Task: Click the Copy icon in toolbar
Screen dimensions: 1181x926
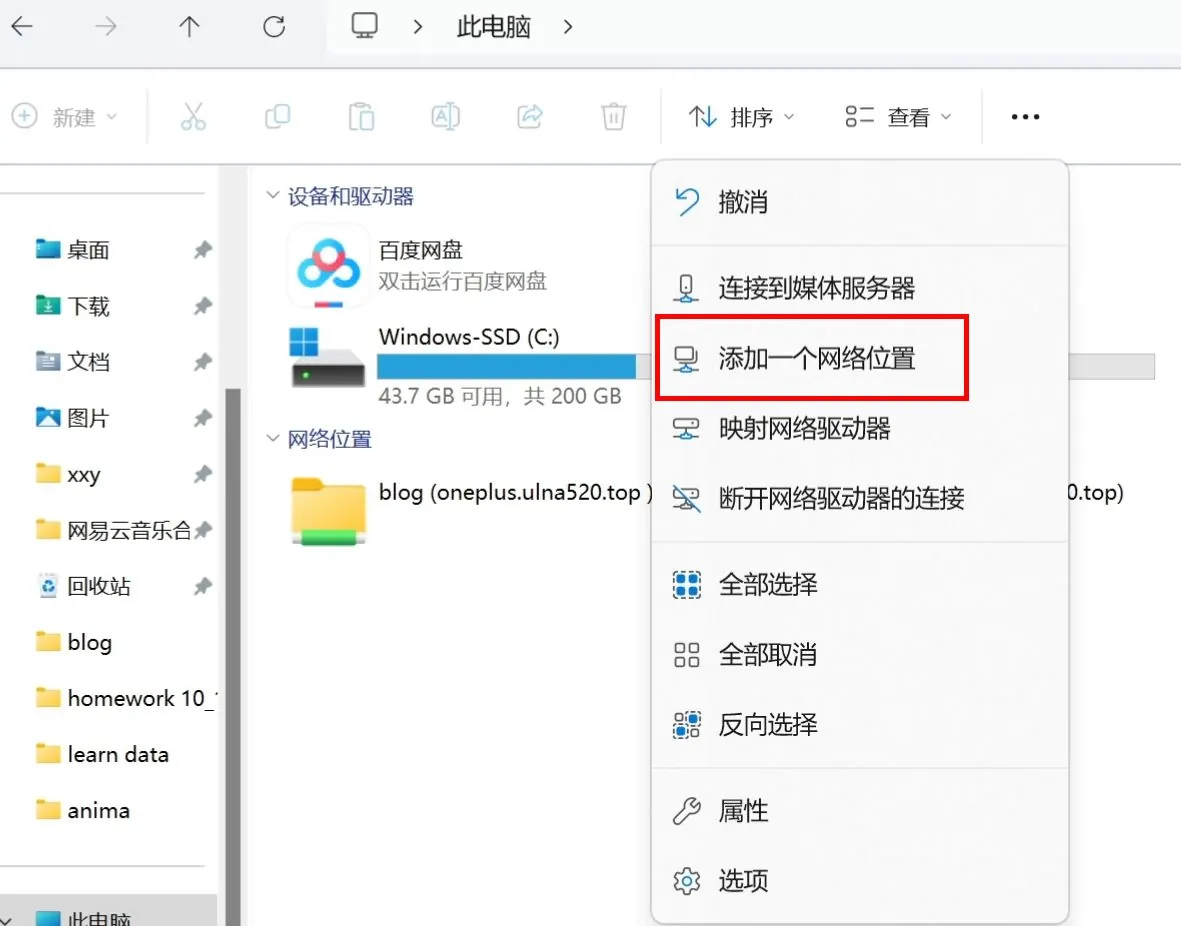Action: tap(277, 117)
